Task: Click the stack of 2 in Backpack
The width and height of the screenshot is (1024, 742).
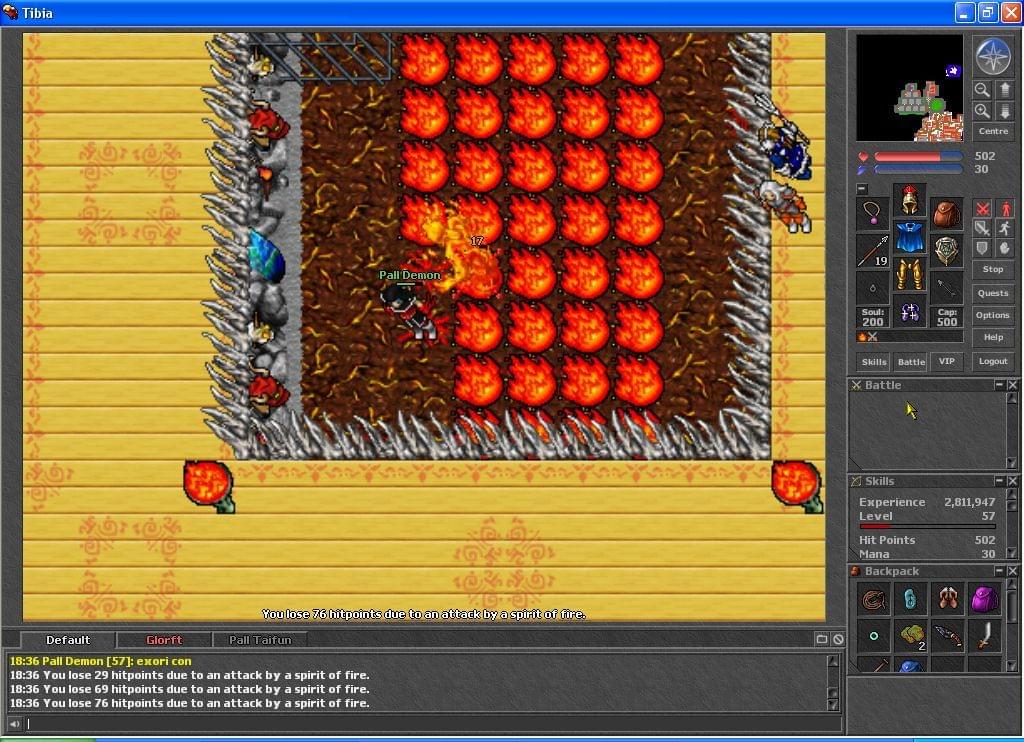Action: point(911,636)
